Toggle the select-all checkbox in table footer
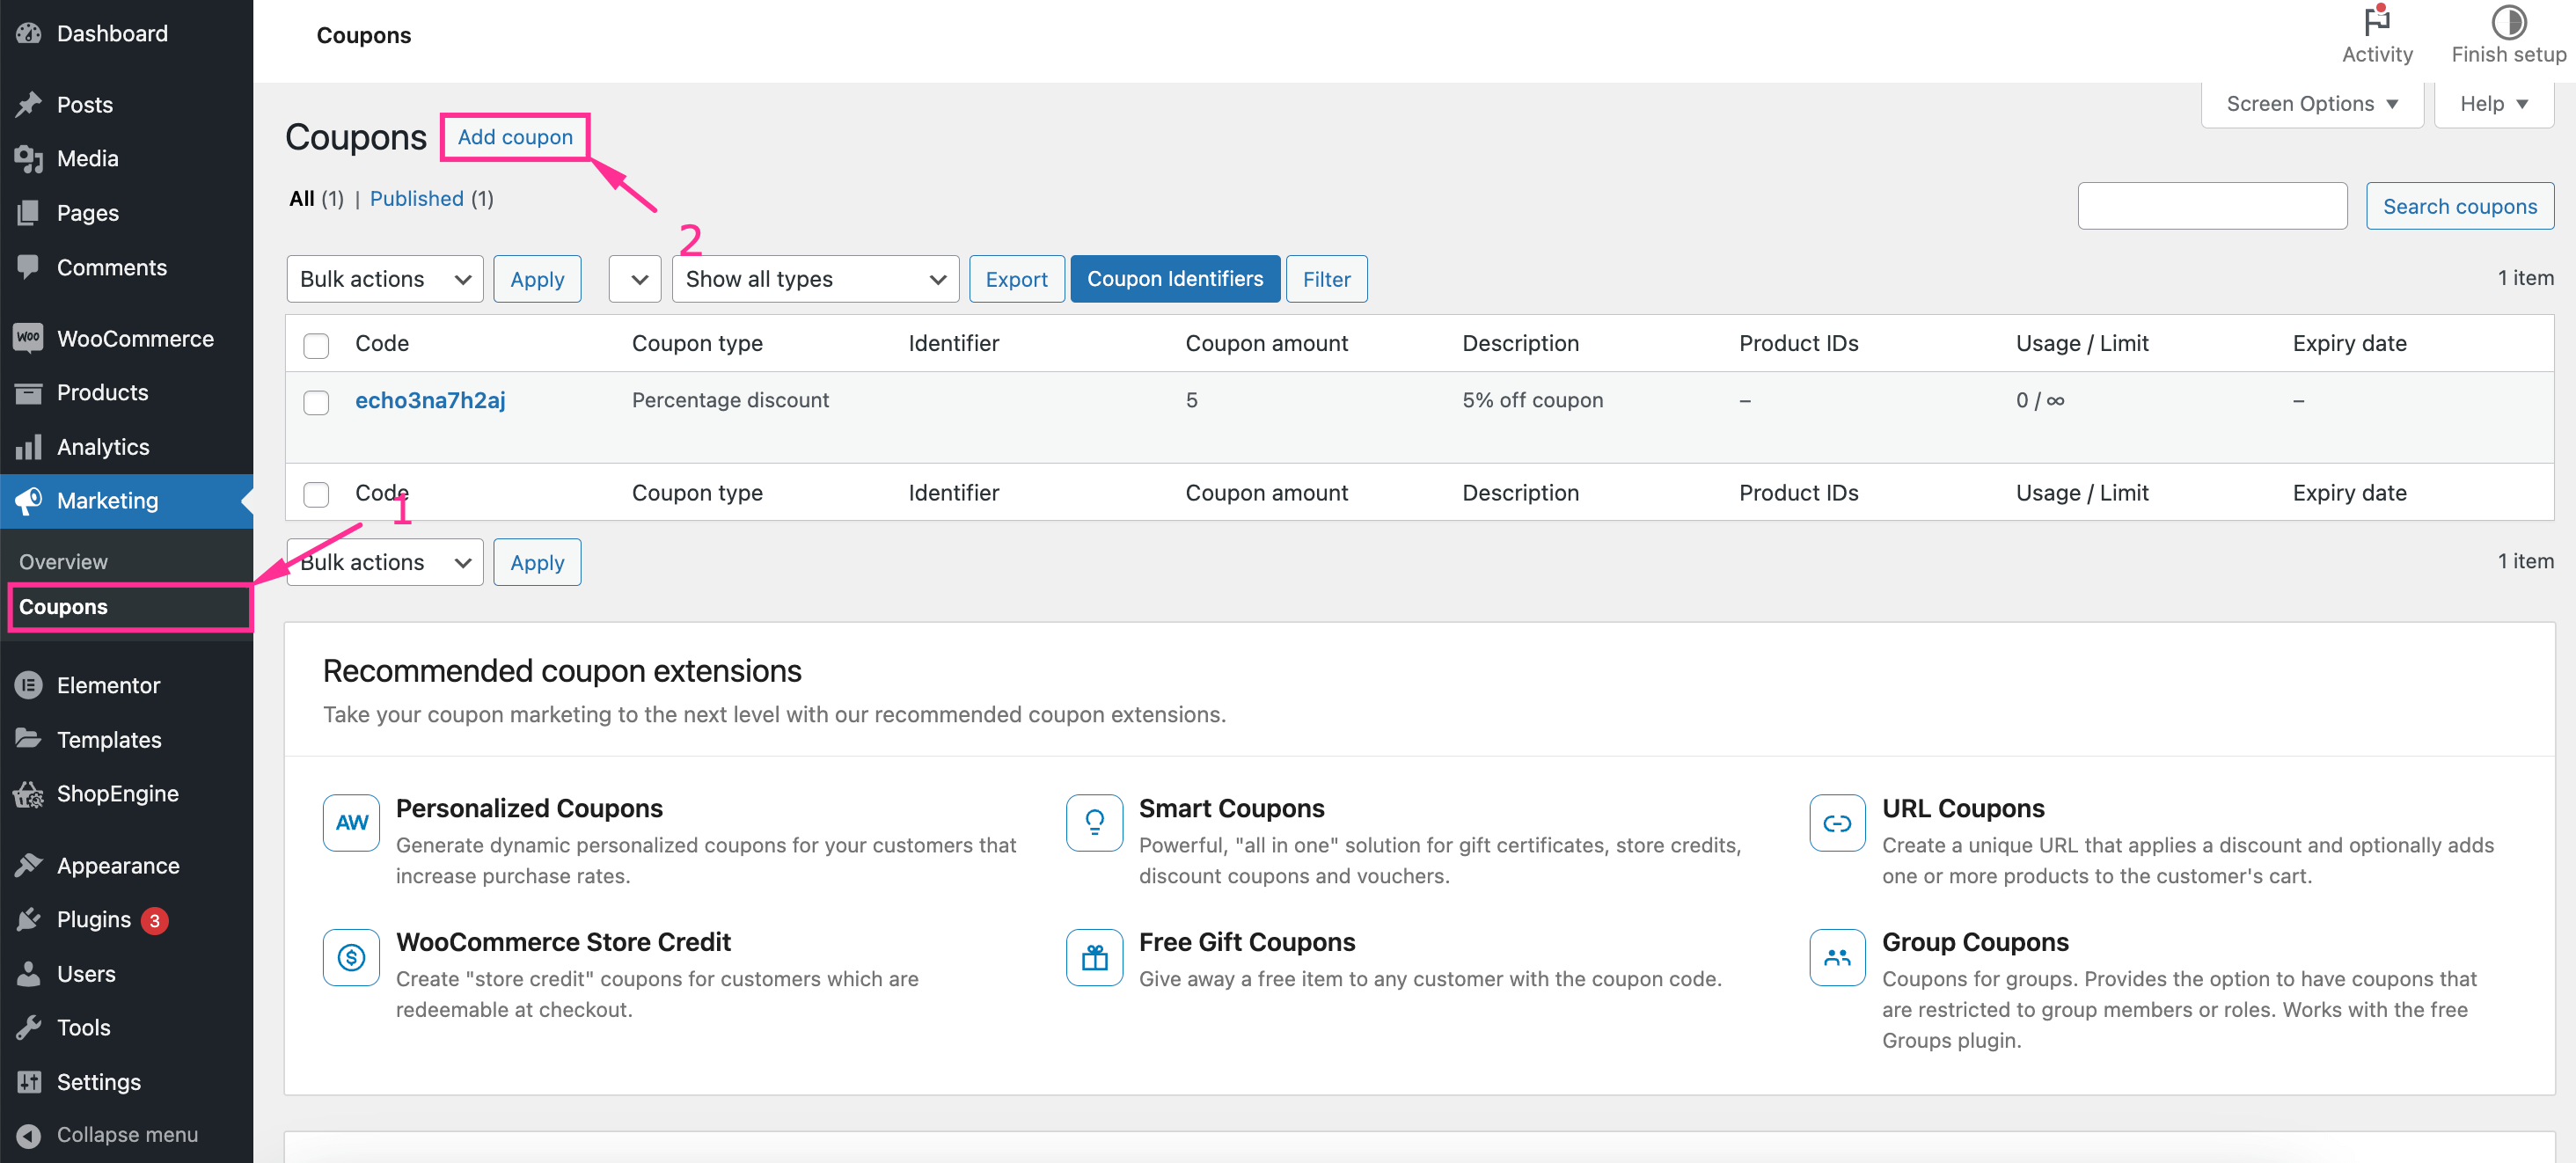The height and width of the screenshot is (1163, 2576). click(x=316, y=494)
